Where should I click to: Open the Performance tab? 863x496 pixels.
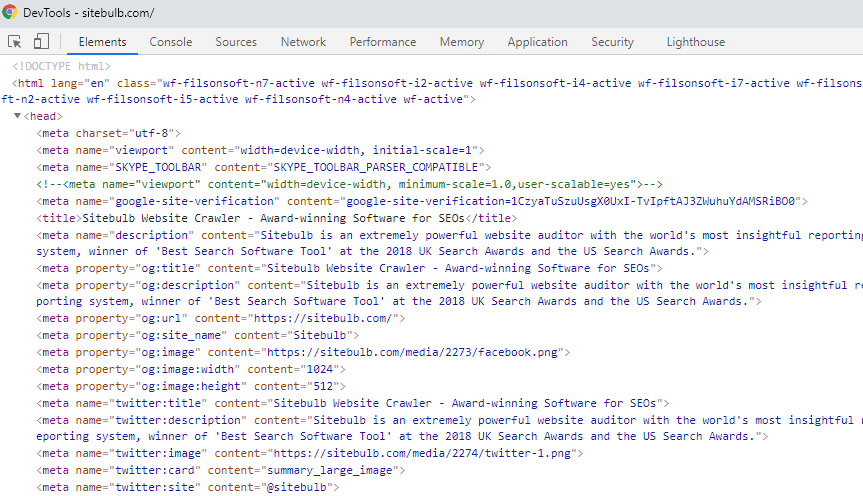pos(383,42)
